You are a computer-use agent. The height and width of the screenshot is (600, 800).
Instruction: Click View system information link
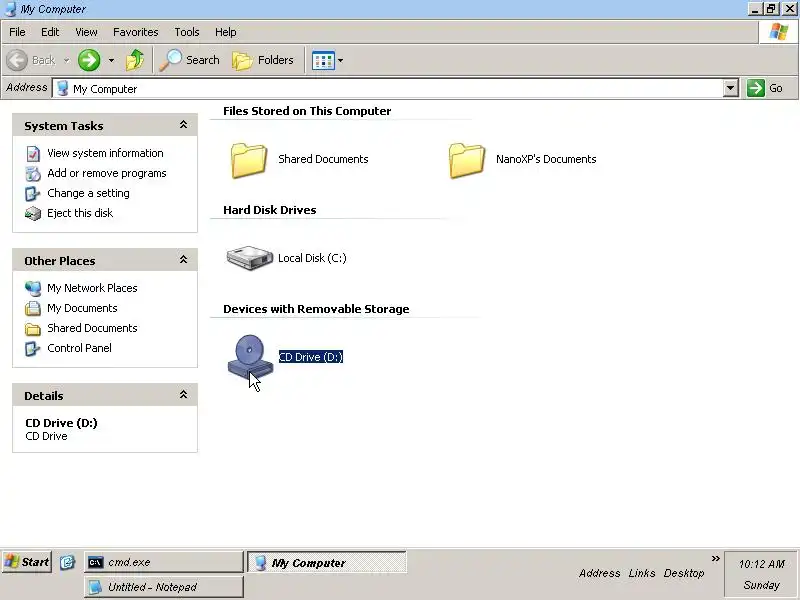(105, 153)
